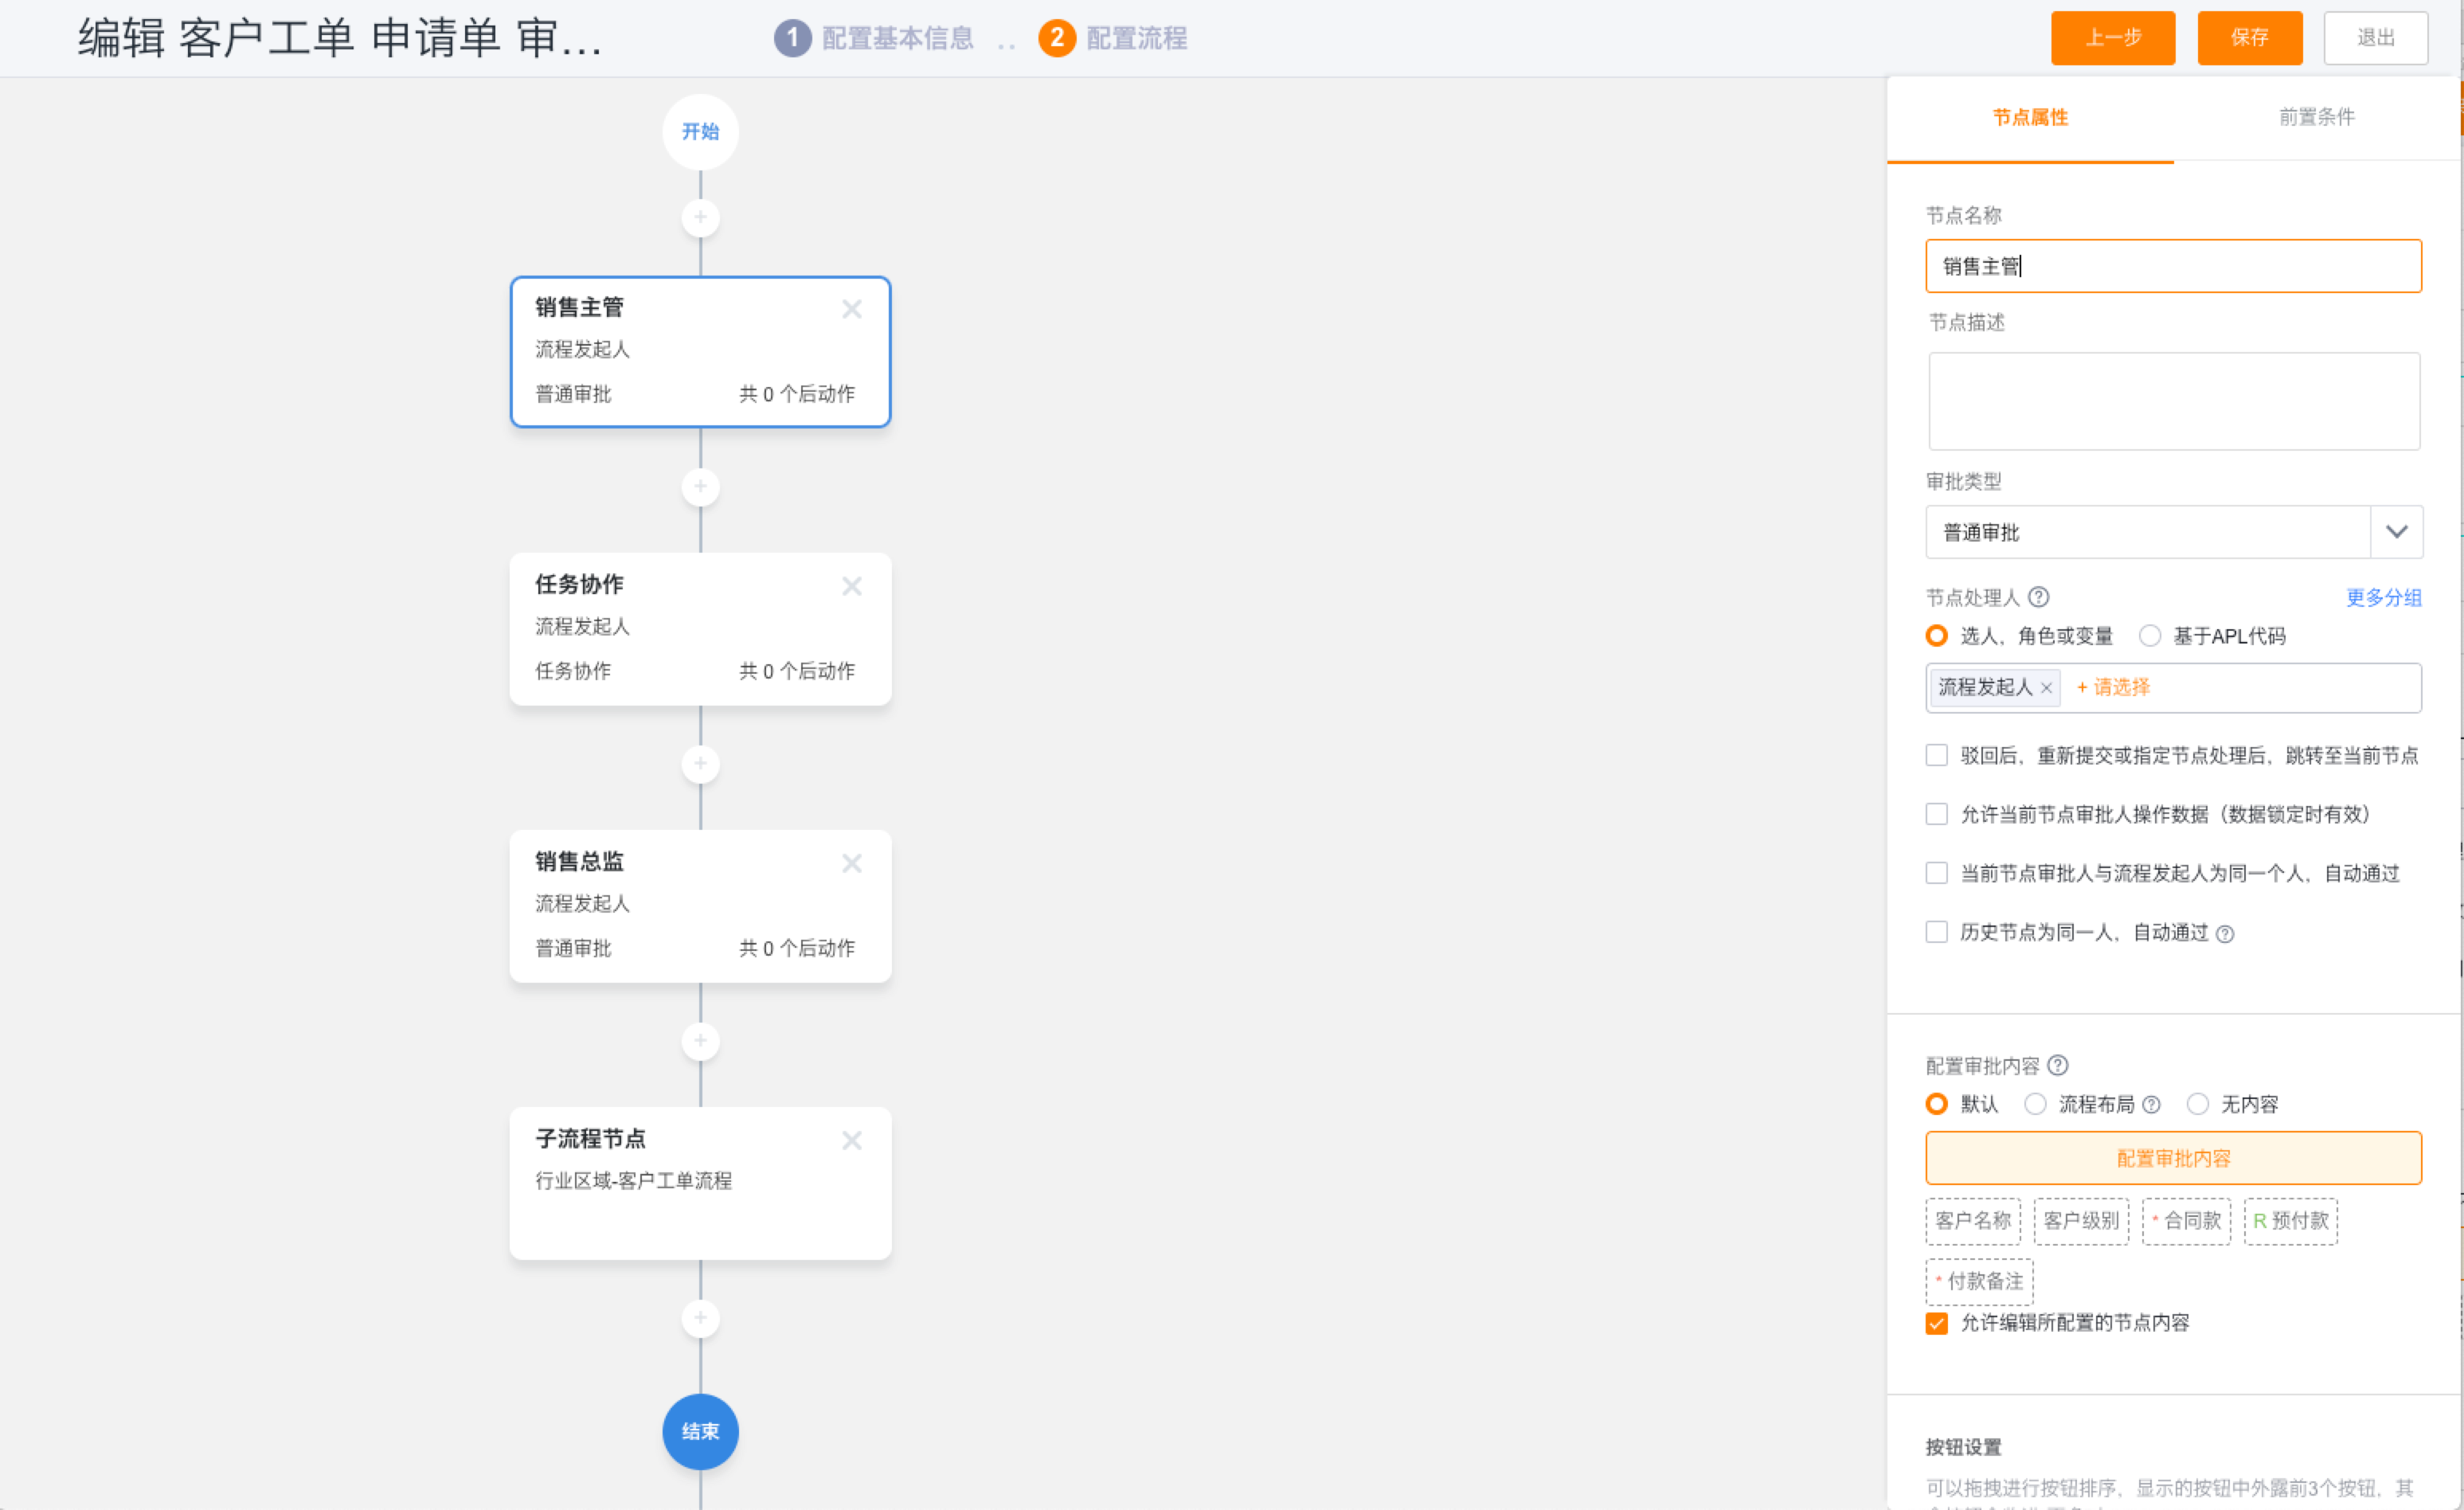This screenshot has height=1510, width=2464.
Task: Open the 更多分组 link
Action: point(2384,597)
